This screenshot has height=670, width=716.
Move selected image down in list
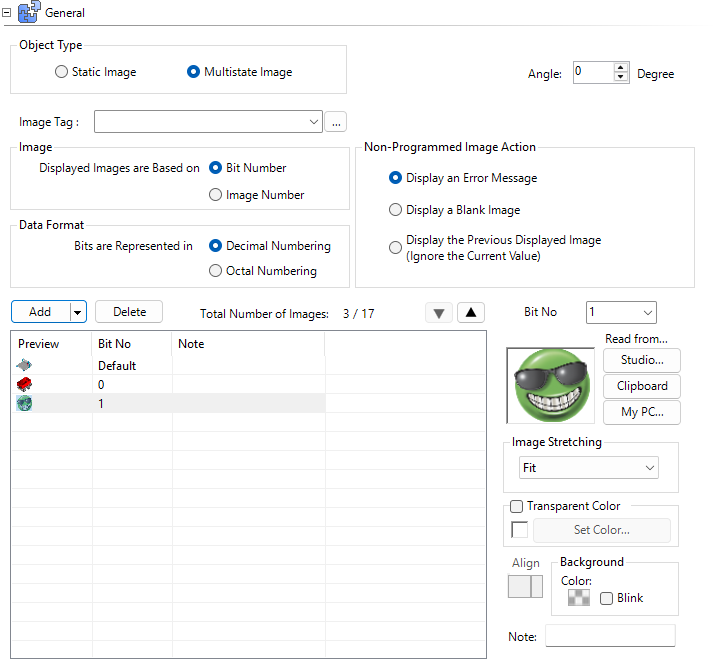pyautogui.click(x=439, y=313)
